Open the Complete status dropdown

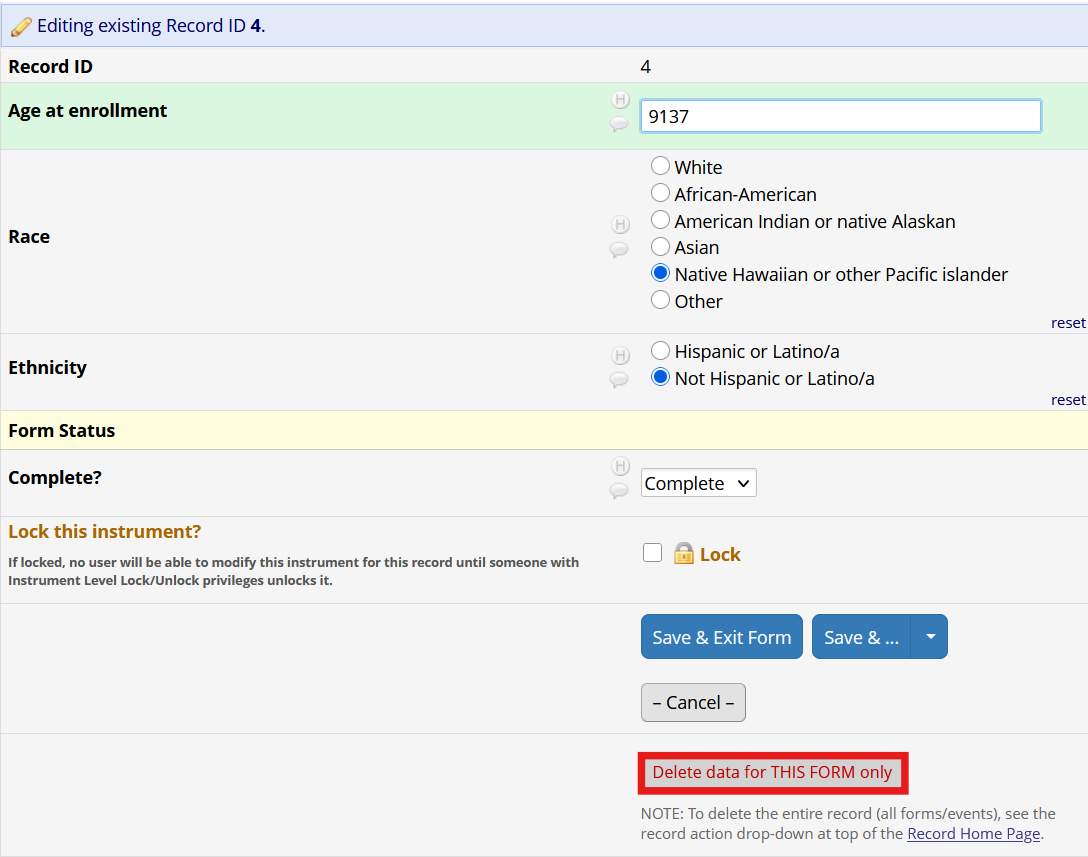(698, 482)
